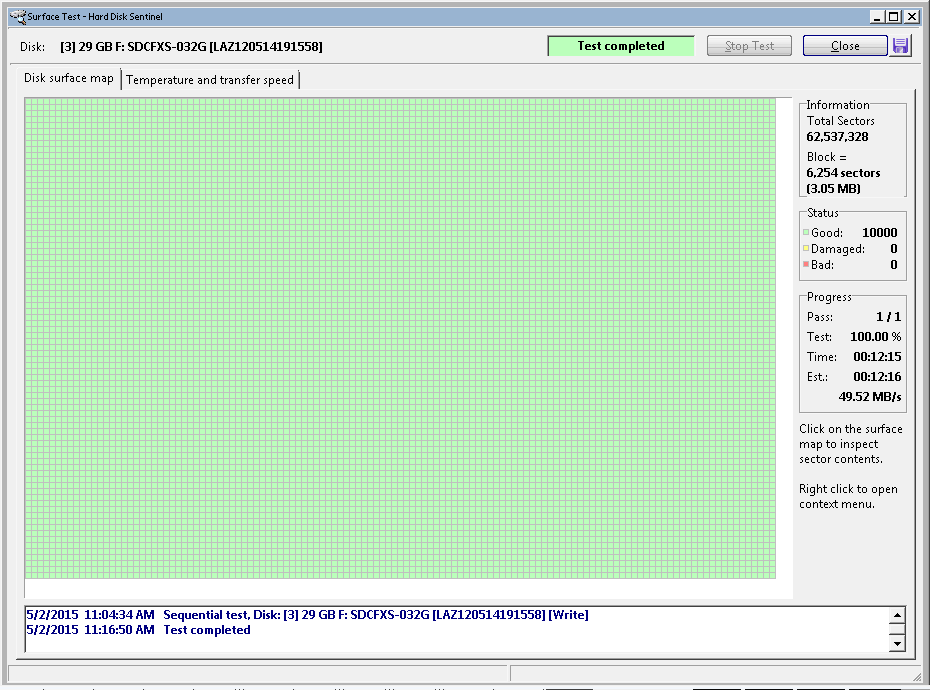
Task: Maximize the Surface Test window
Action: point(894,16)
